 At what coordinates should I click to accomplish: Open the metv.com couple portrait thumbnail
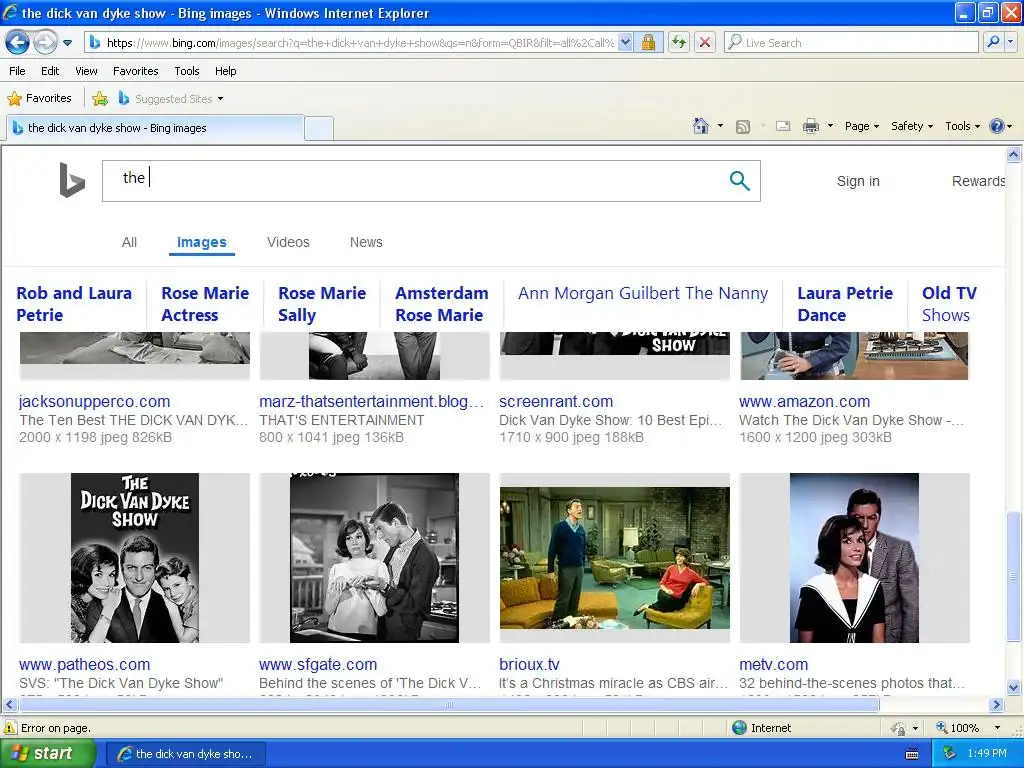click(854, 558)
